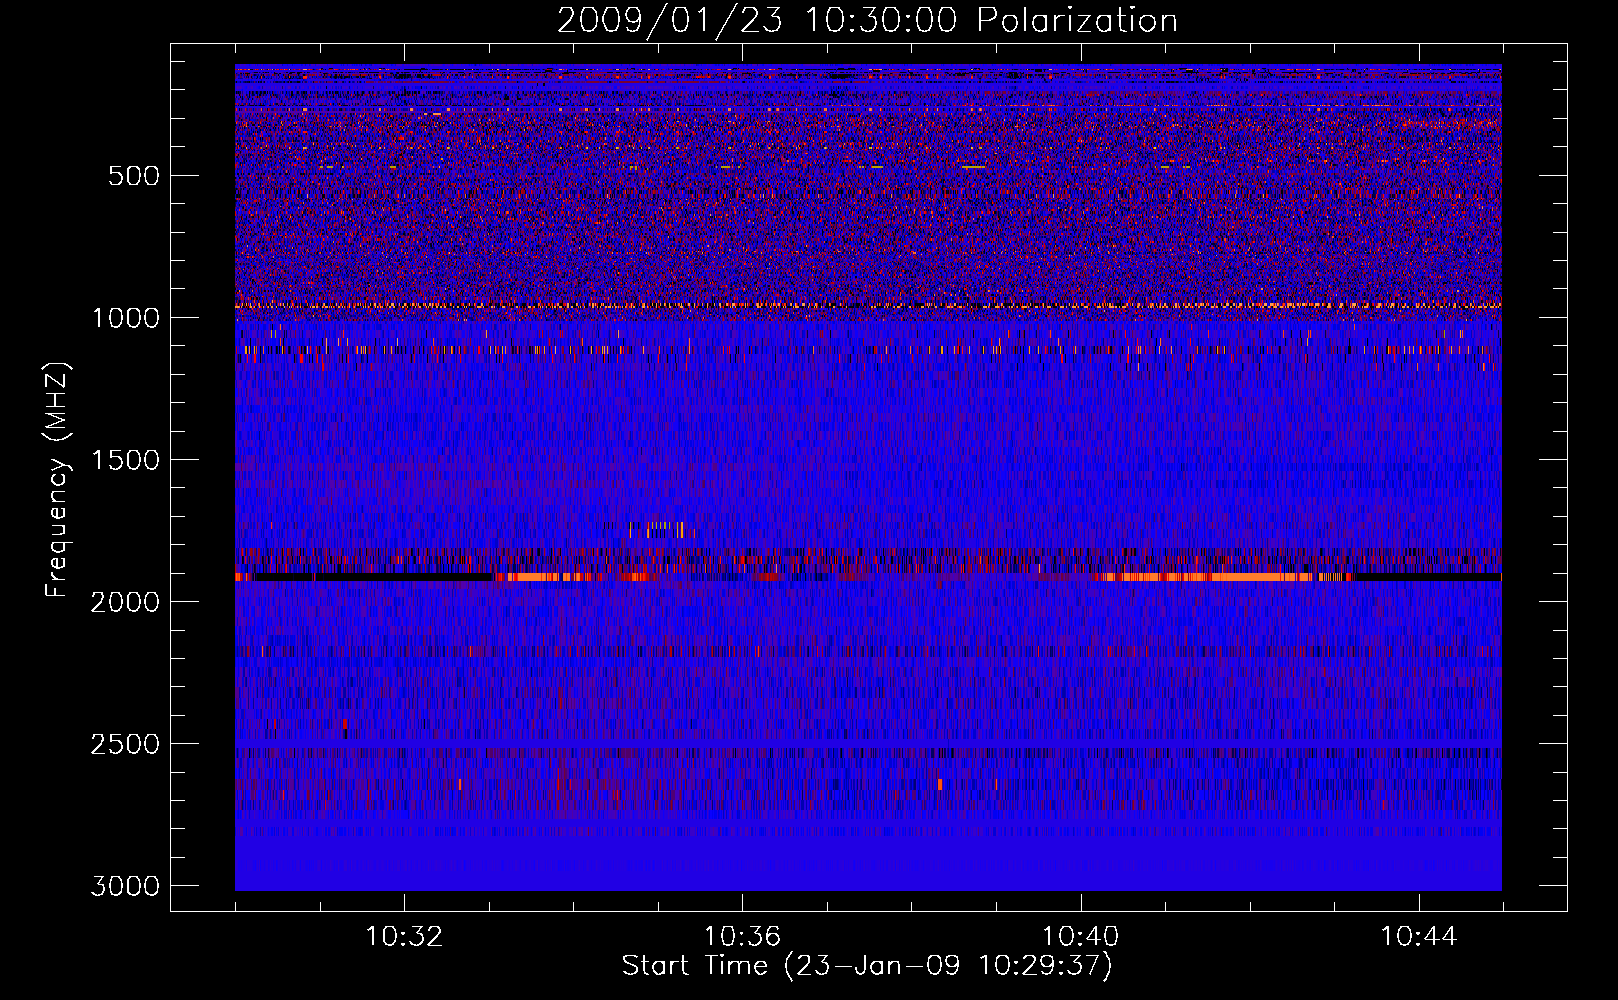The image size is (1618, 1000).
Task: Click the 10:32 time tick label
Action: (404, 937)
